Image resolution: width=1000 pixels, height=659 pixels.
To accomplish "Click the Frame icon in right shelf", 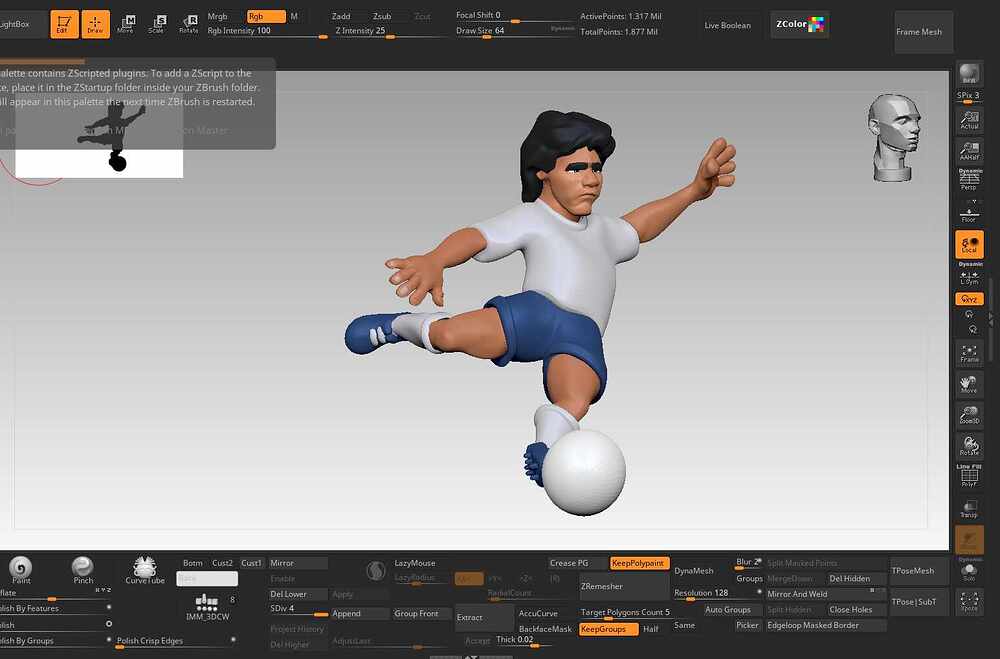I will click(x=969, y=353).
